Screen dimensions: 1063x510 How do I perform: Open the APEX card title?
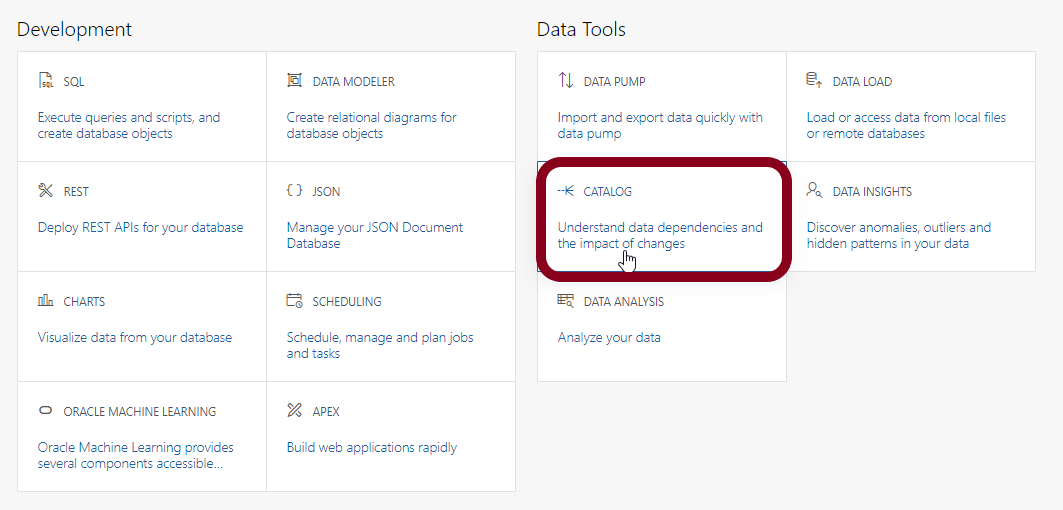click(x=326, y=412)
